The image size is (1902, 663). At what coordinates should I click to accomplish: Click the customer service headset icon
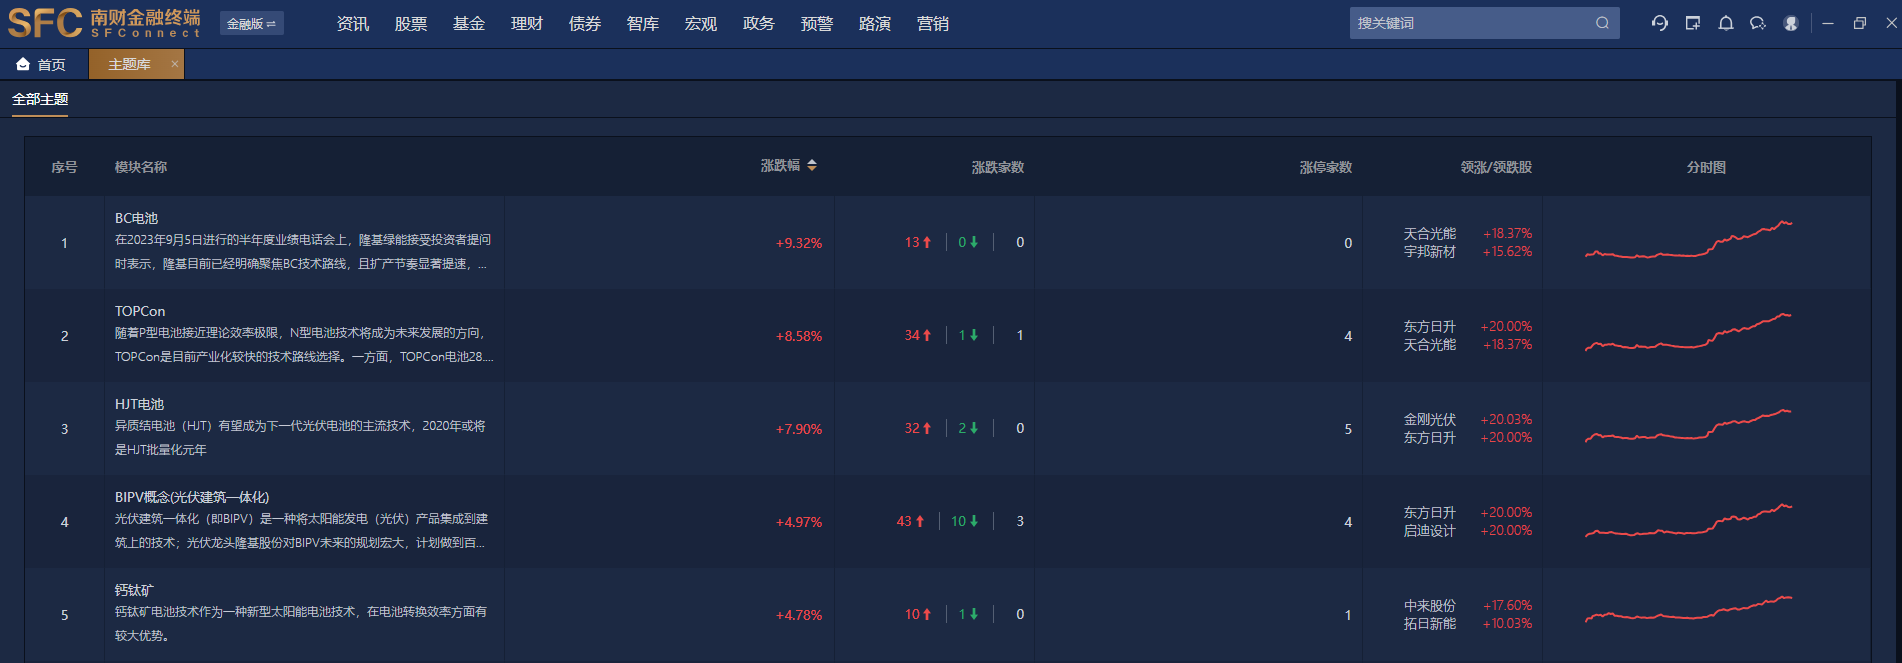click(x=1660, y=23)
